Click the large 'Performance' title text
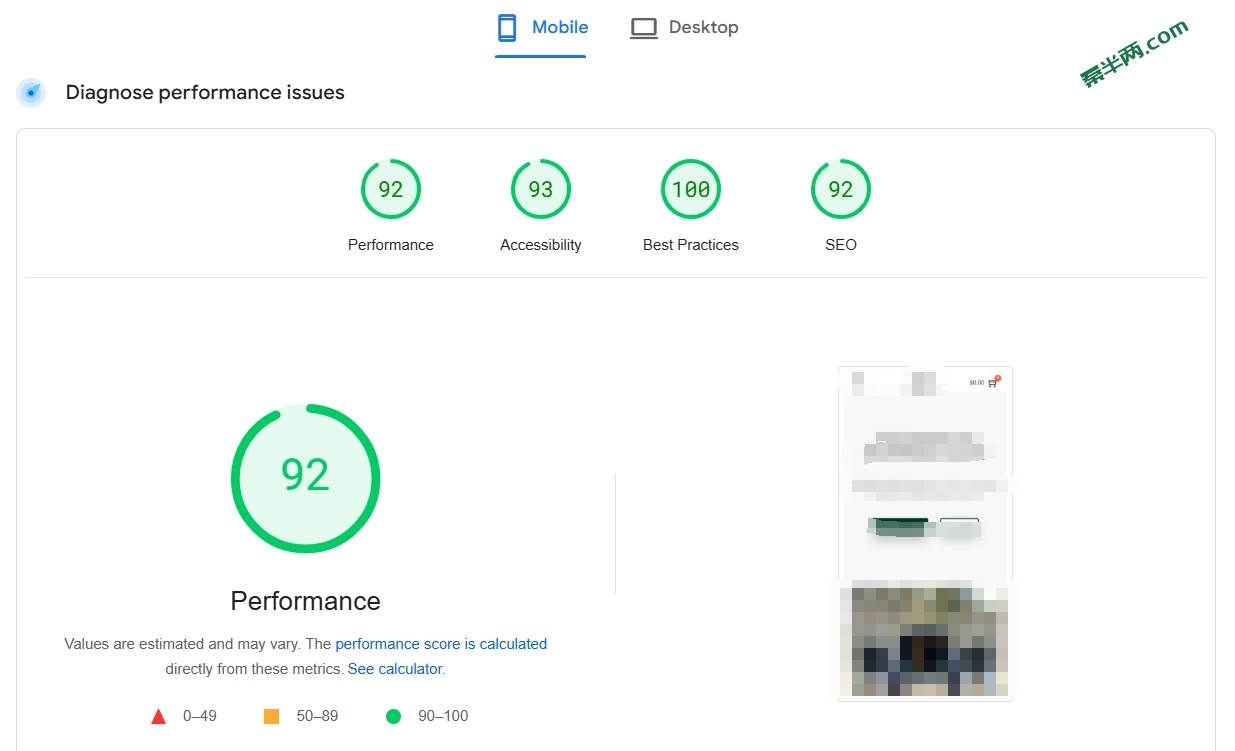Image resolution: width=1235 pixels, height=751 pixels. click(x=305, y=601)
